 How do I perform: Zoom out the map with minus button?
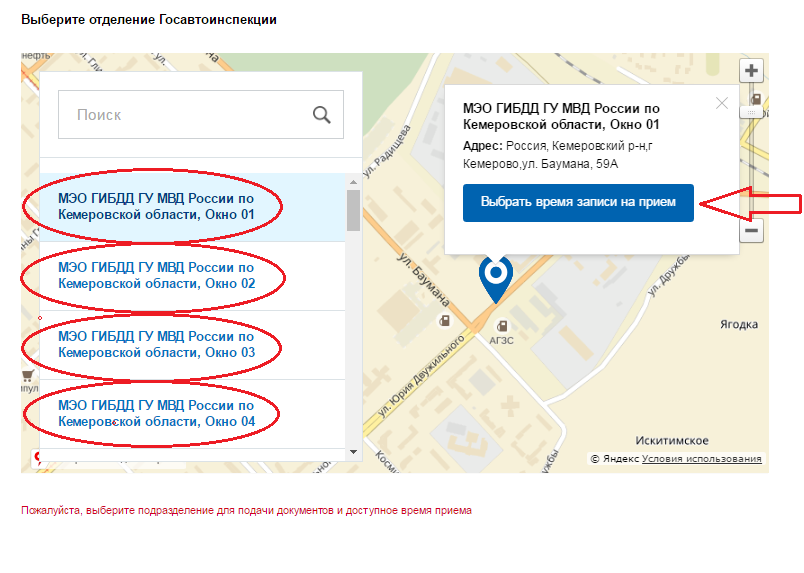(x=751, y=231)
